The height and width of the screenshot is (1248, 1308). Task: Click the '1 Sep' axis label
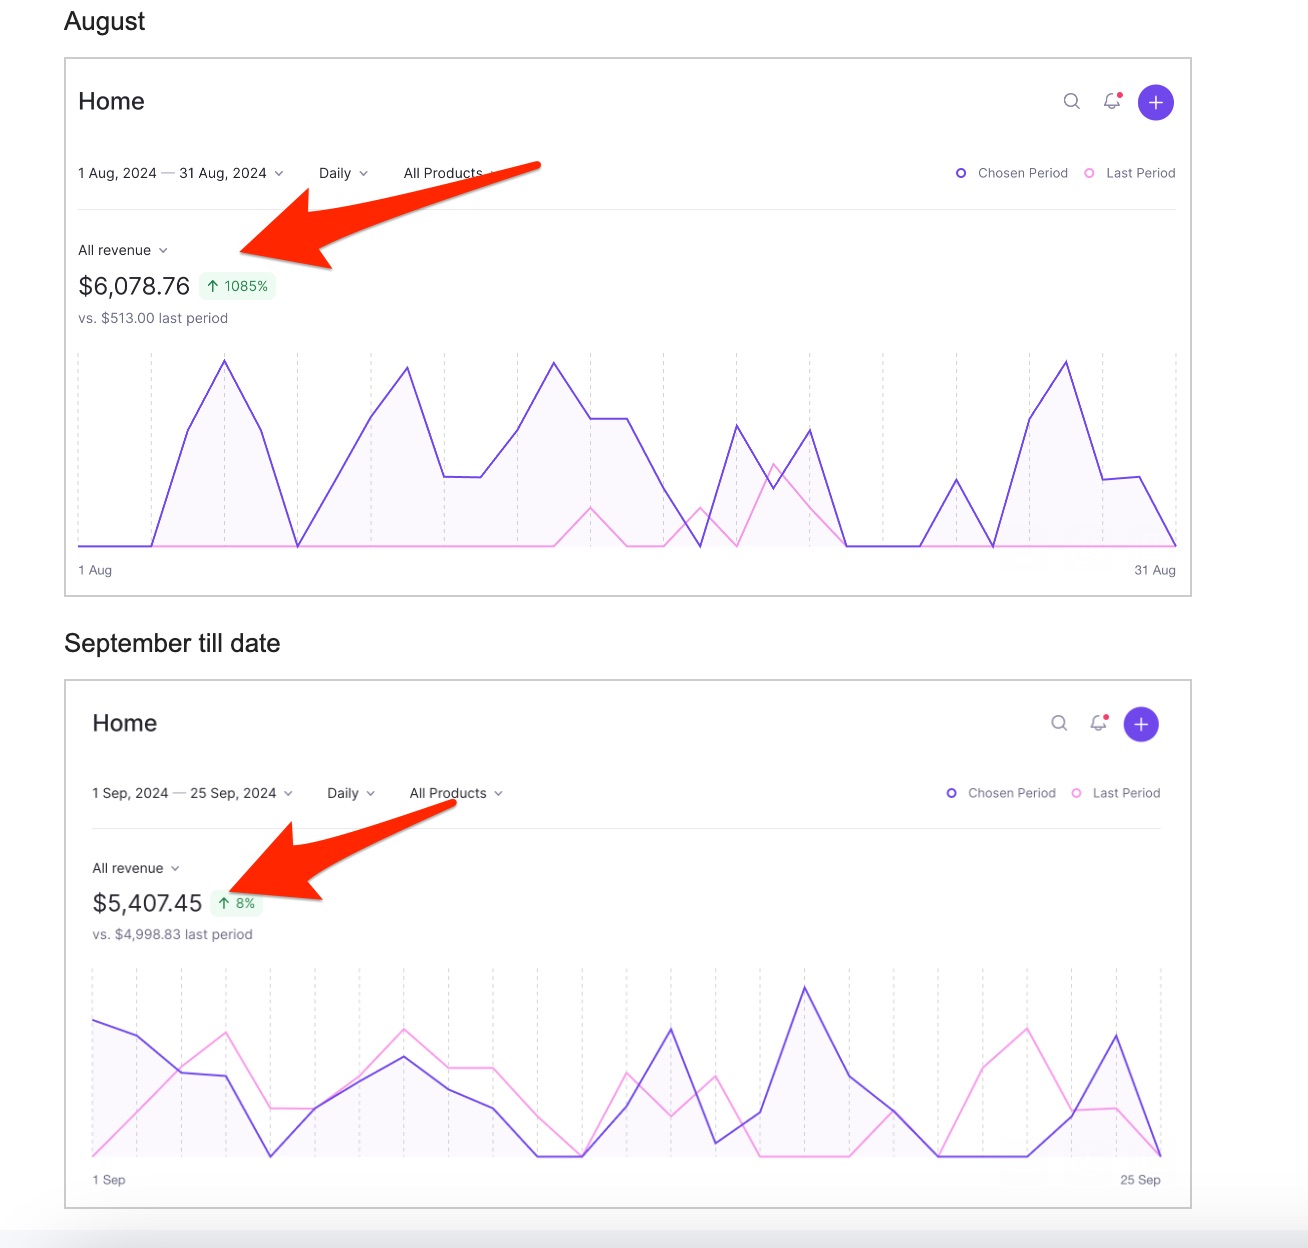tap(109, 1180)
